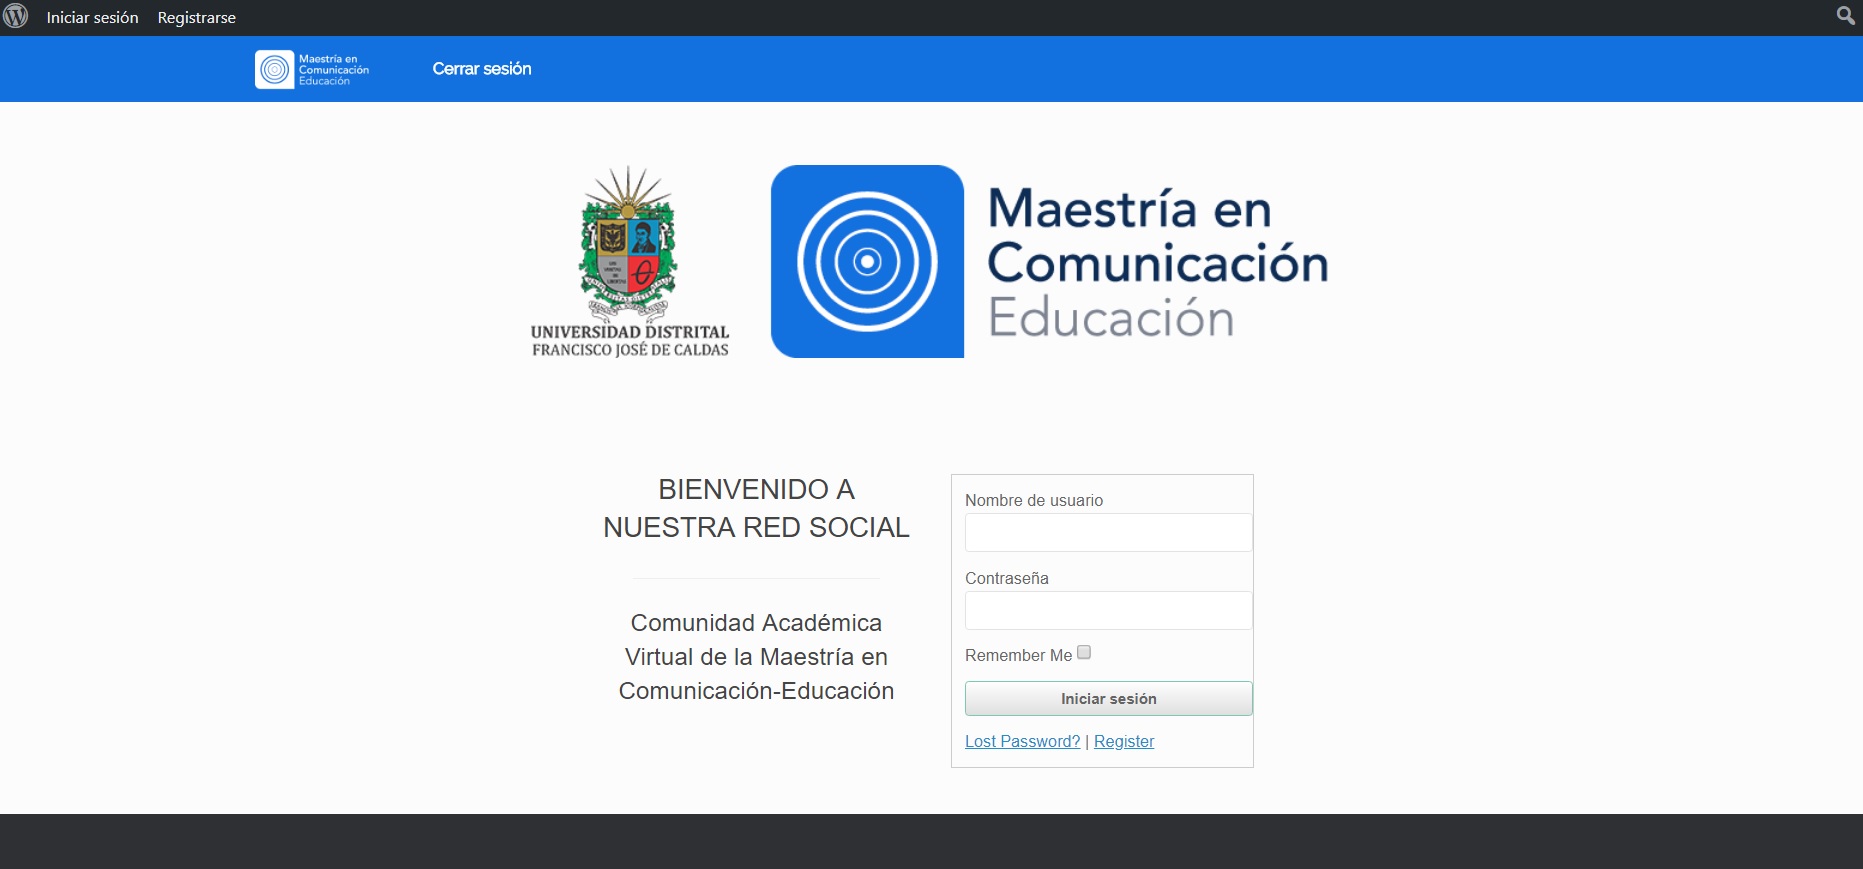Click the Maestría en Comunicación site logo in blue navbar
Image resolution: width=1863 pixels, height=869 pixels.
(x=312, y=69)
